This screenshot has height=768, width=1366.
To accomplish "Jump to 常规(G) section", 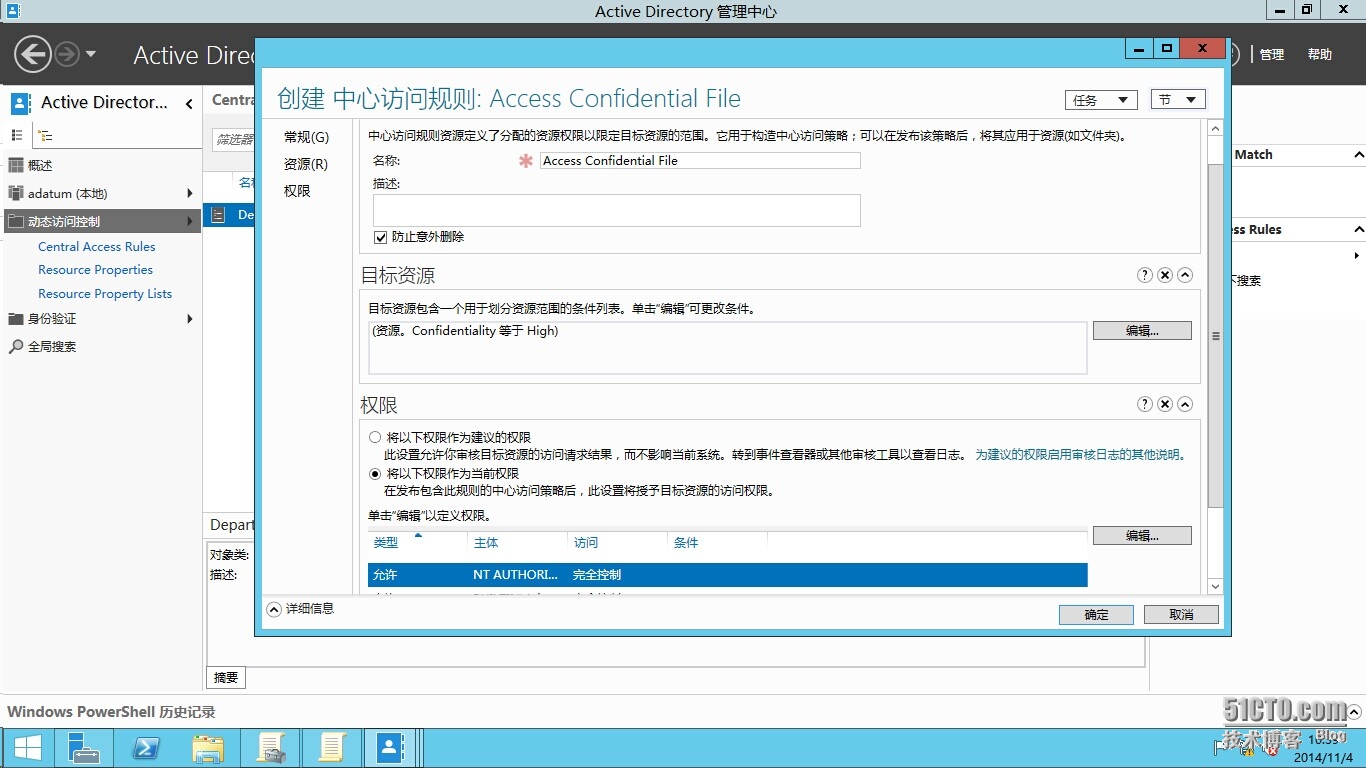I will (306, 137).
